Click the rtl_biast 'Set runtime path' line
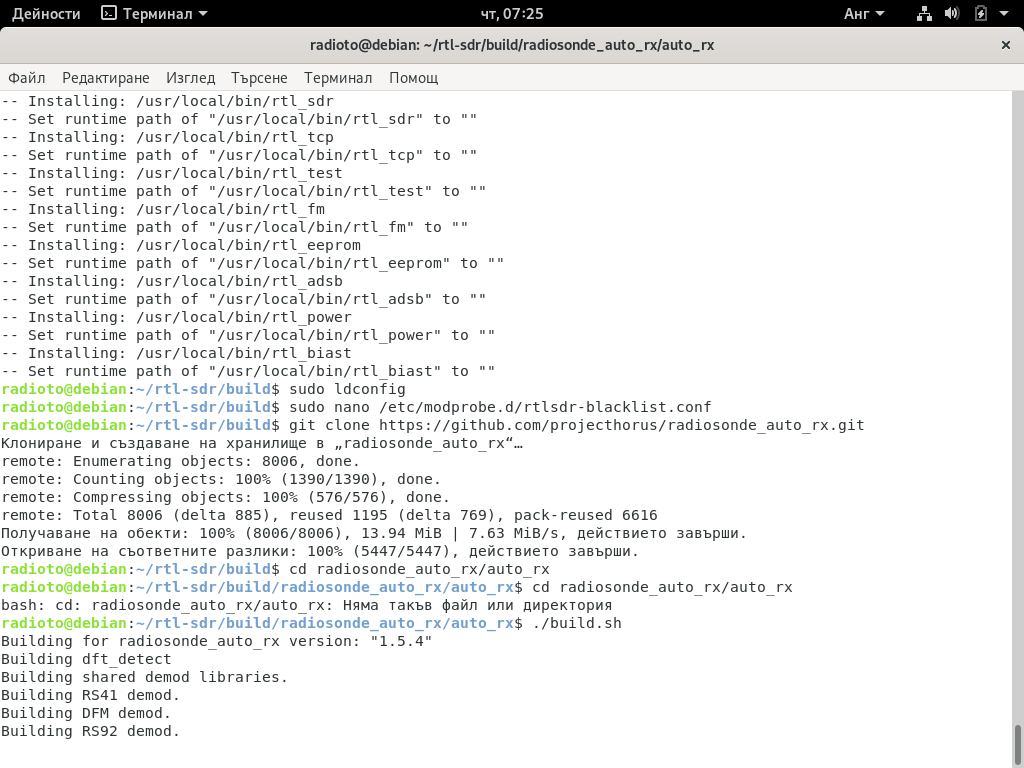Image resolution: width=1024 pixels, height=768 pixels. tap(248, 371)
